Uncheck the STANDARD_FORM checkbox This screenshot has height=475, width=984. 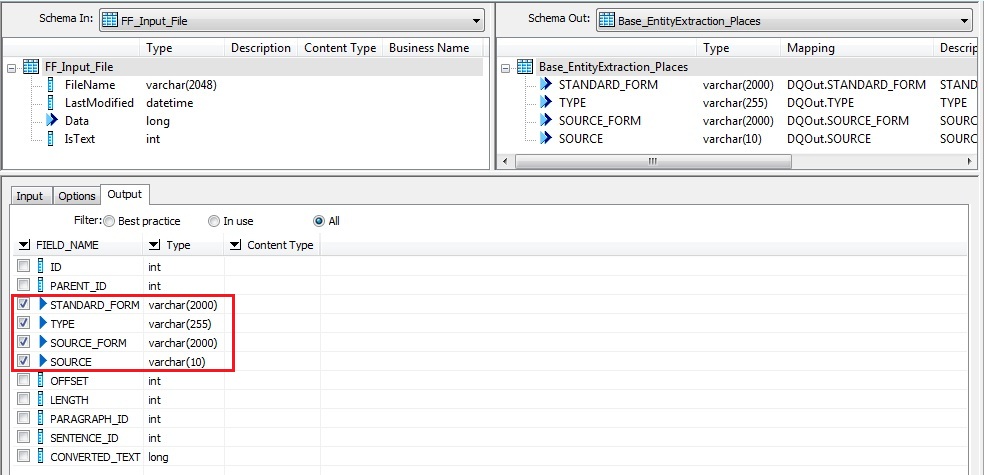pyautogui.click(x=24, y=304)
